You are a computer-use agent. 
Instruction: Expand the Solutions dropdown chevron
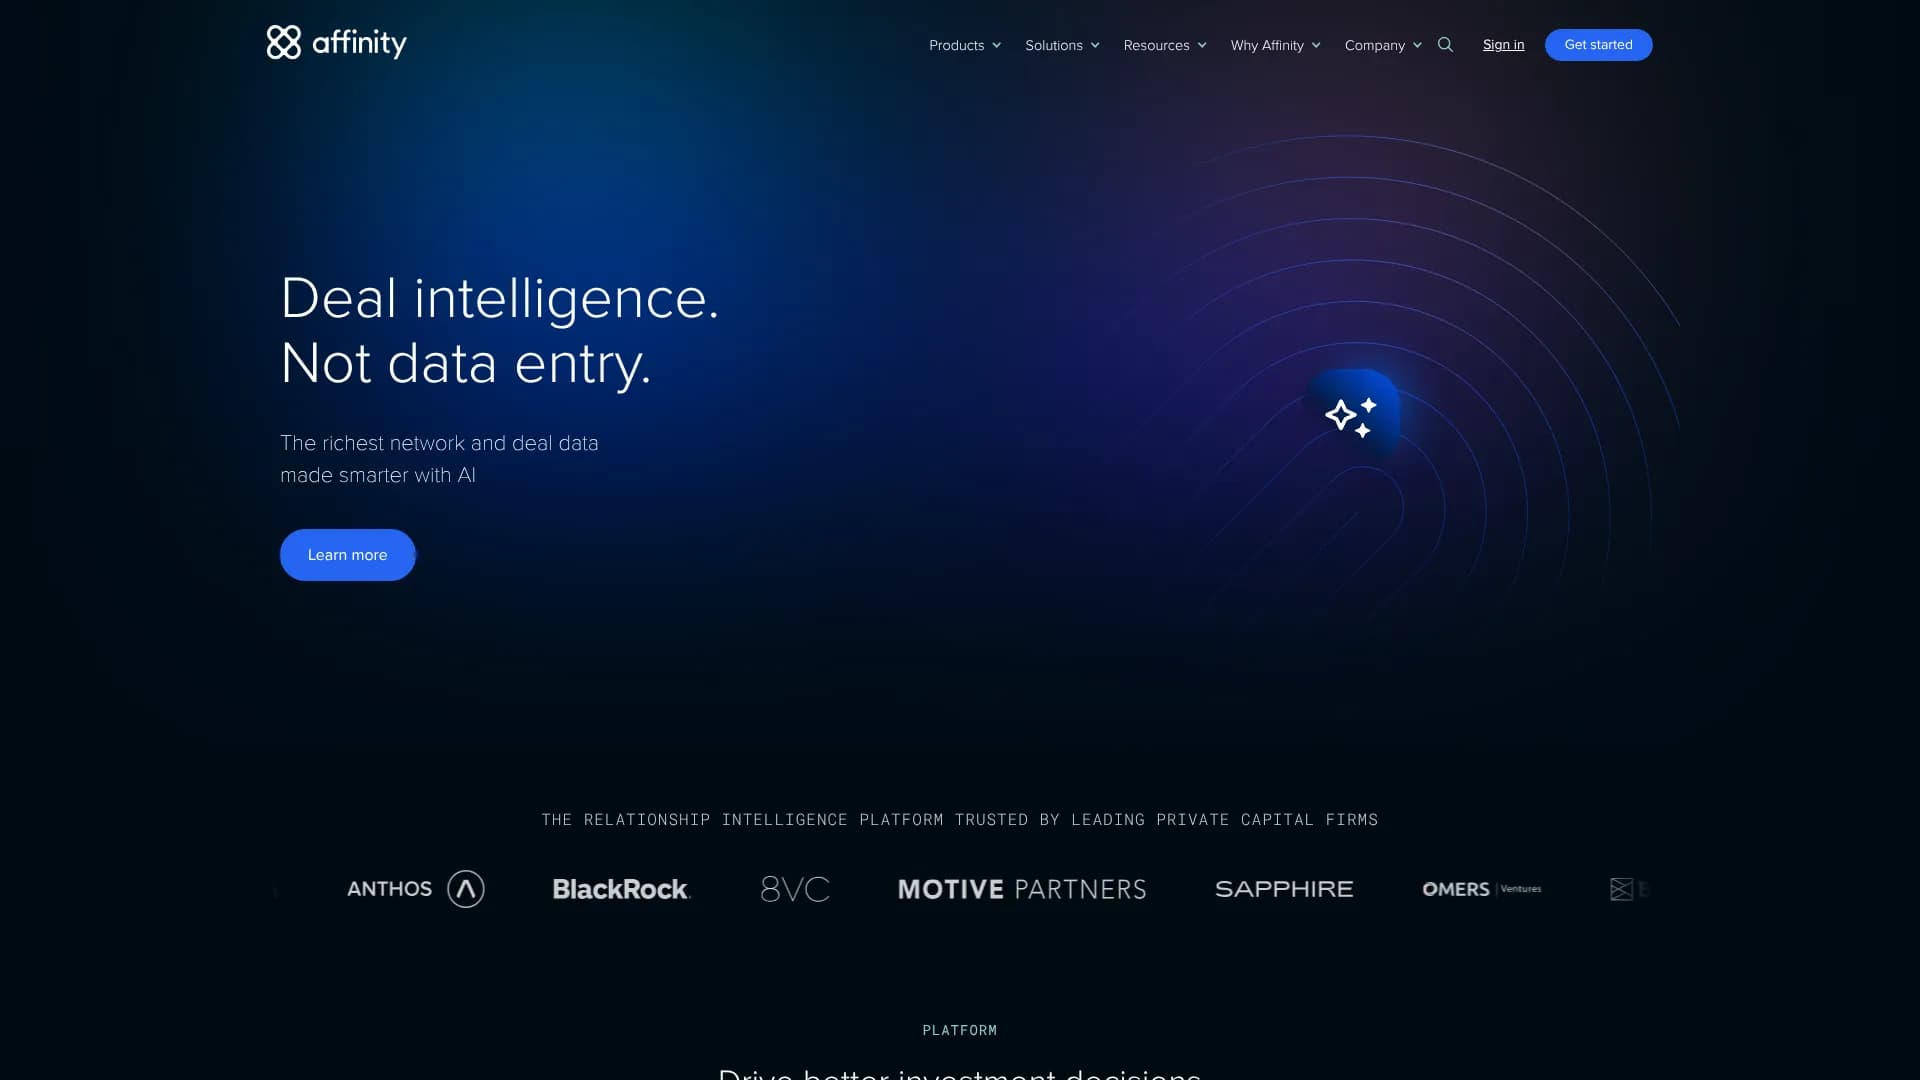click(x=1095, y=46)
